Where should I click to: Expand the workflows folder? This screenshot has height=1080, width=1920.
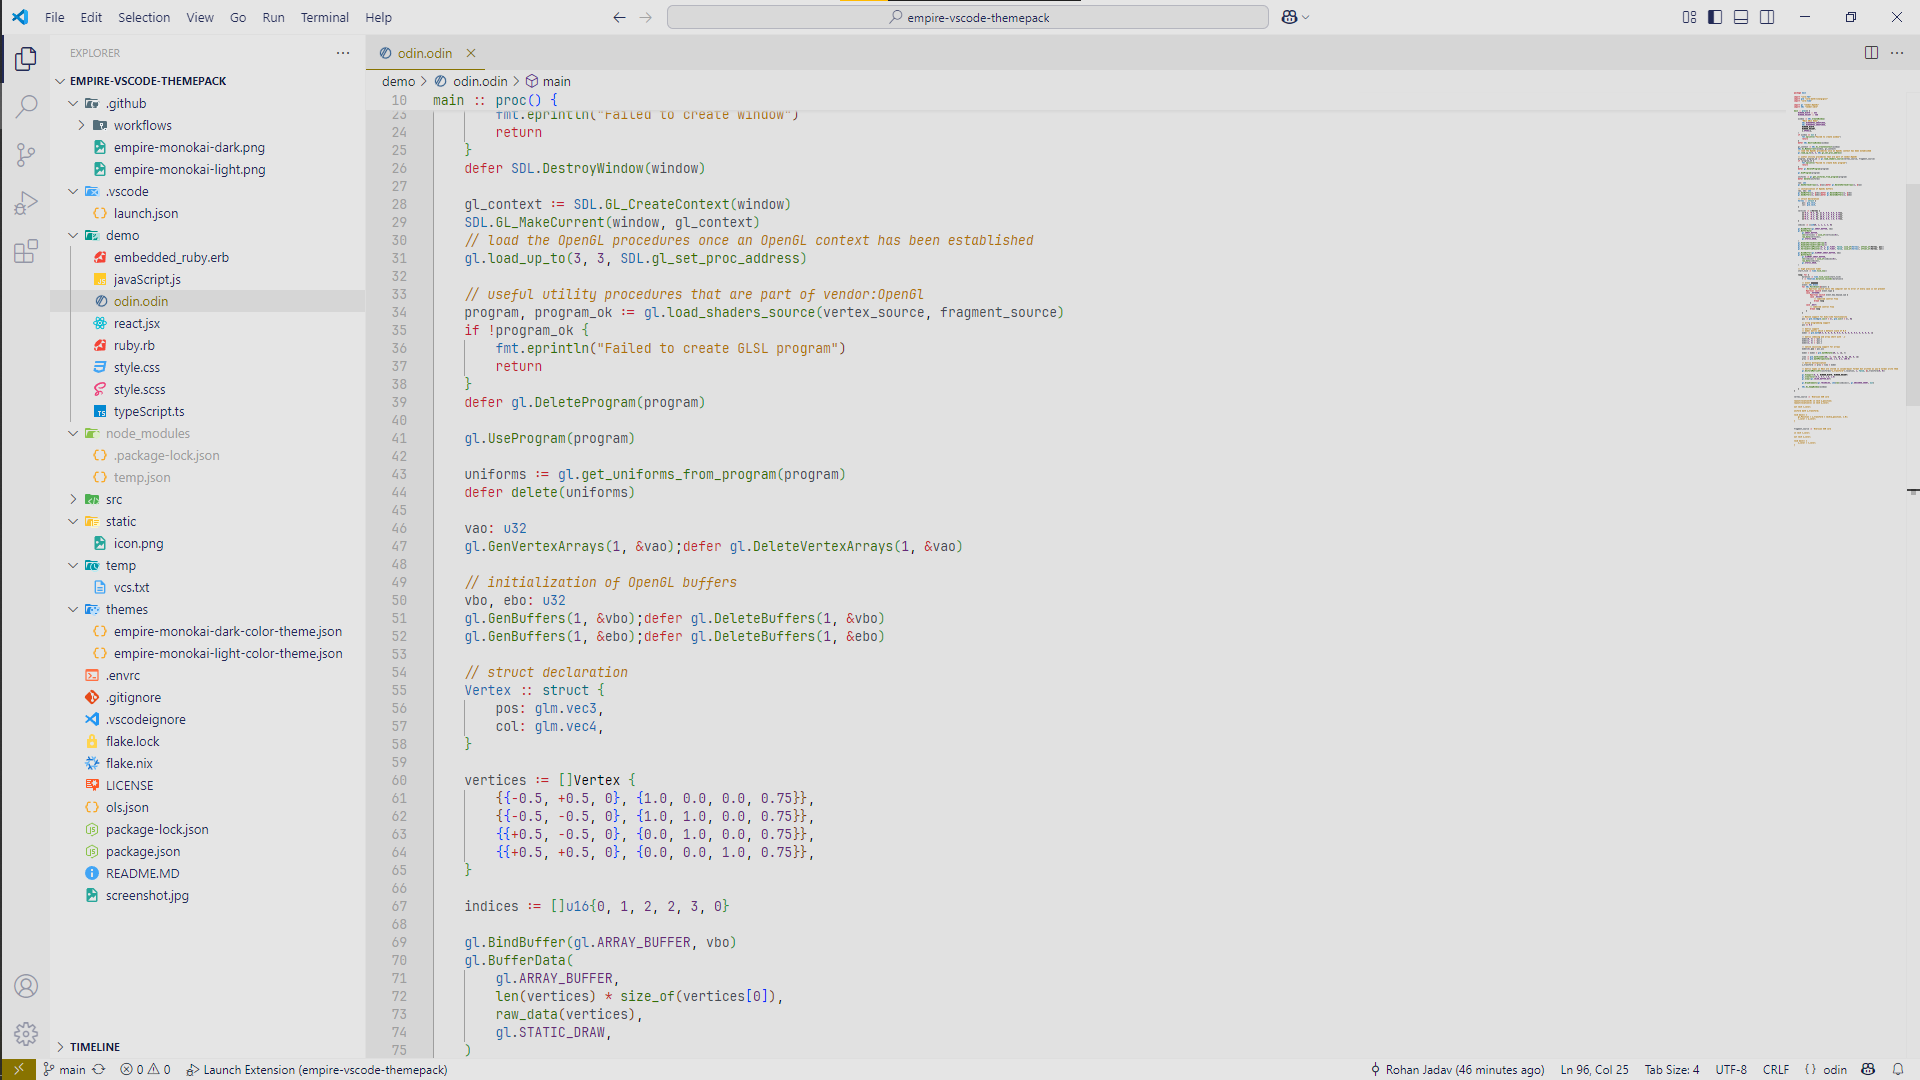(x=142, y=125)
